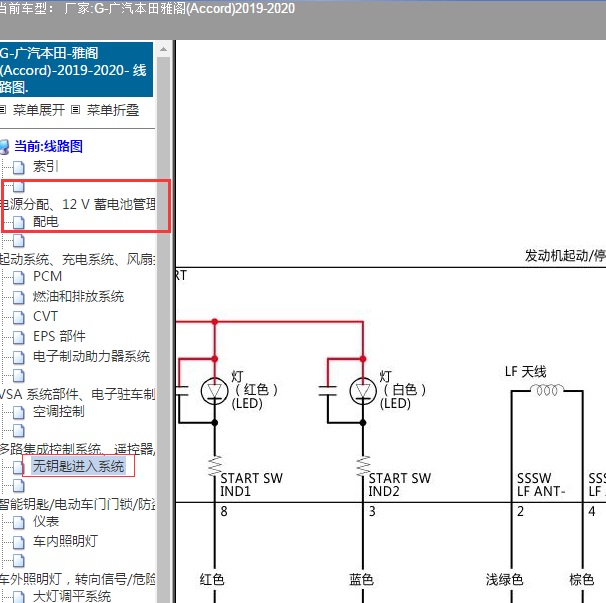The height and width of the screenshot is (603, 606).
Task: Click the blue G-广汽本田-雅阁 title header
Action: click(76, 70)
